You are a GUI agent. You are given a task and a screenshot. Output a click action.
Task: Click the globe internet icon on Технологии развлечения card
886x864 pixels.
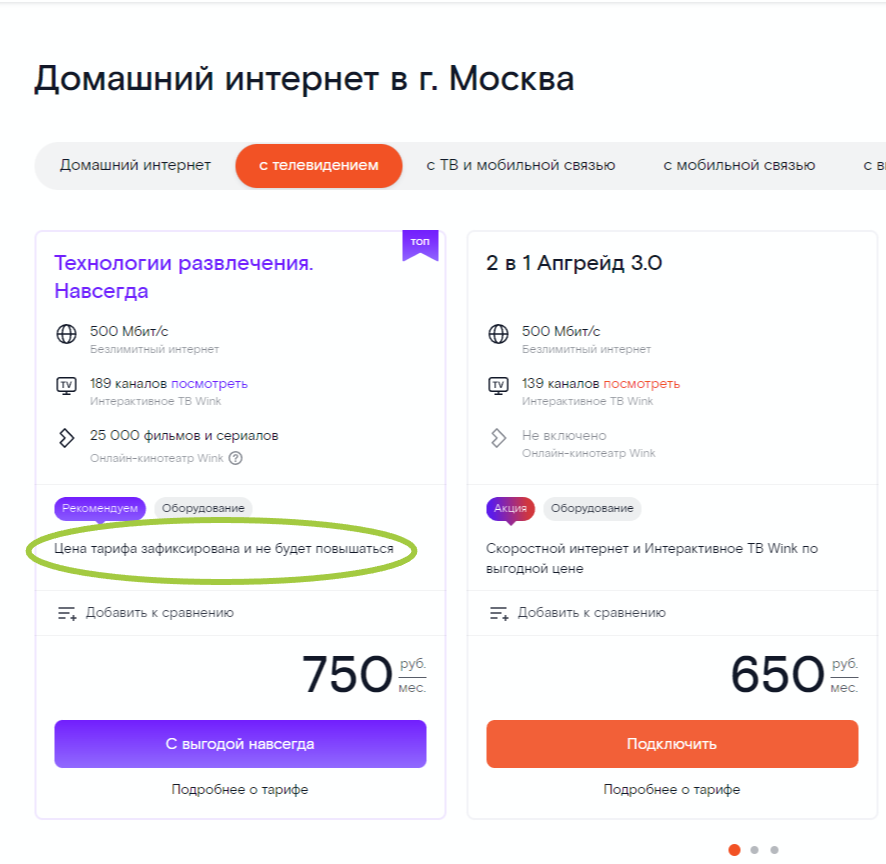66,333
